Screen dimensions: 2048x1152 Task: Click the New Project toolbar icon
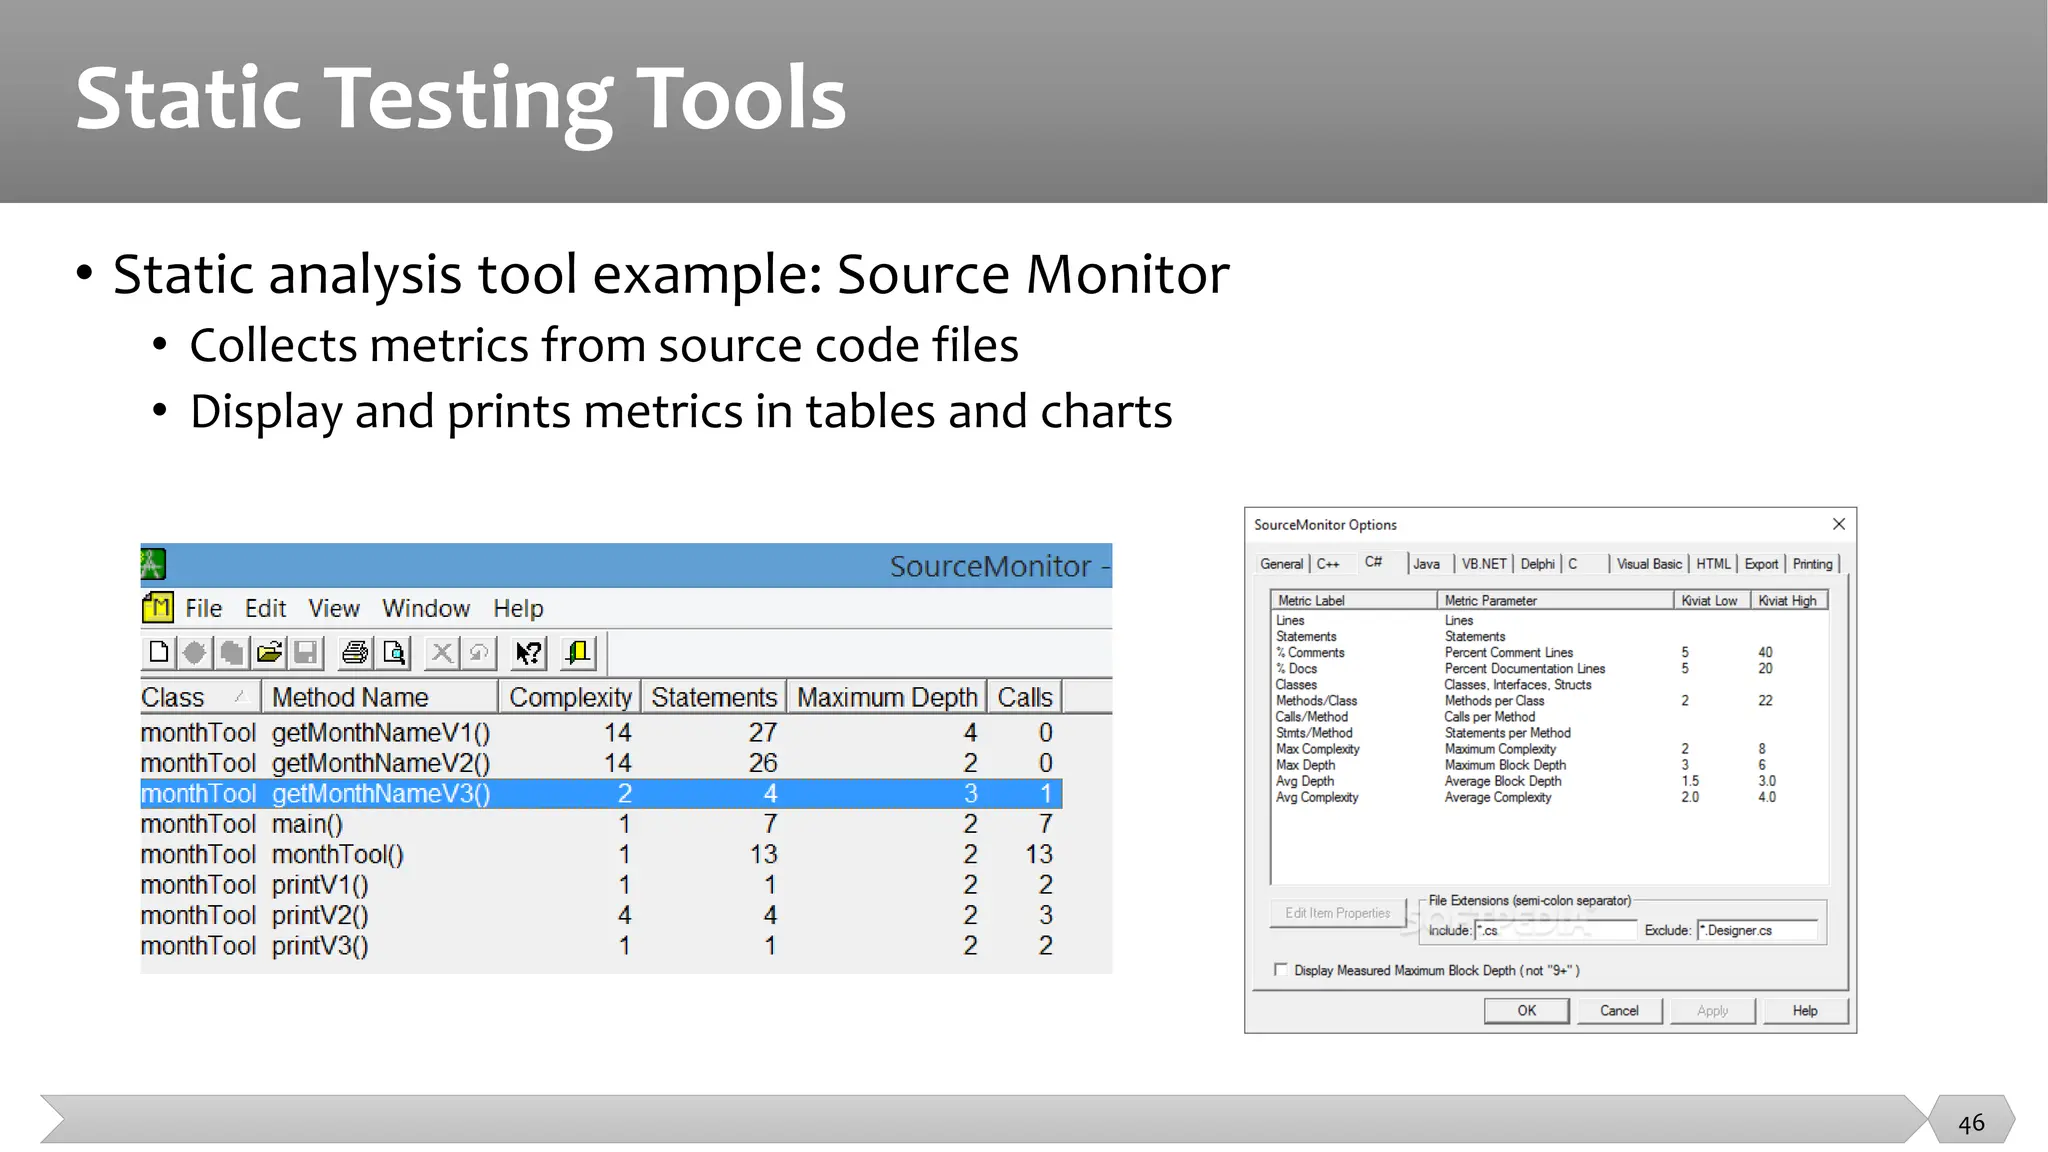[x=158, y=653]
